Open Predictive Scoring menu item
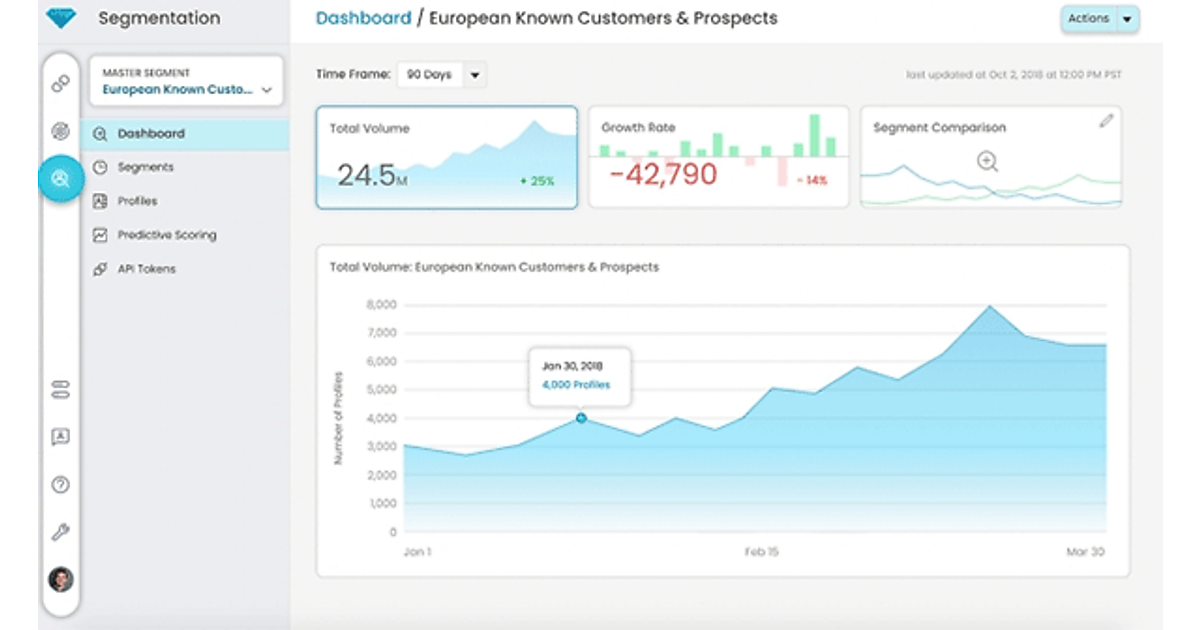Screen dimensions: 1200x630 (166, 235)
